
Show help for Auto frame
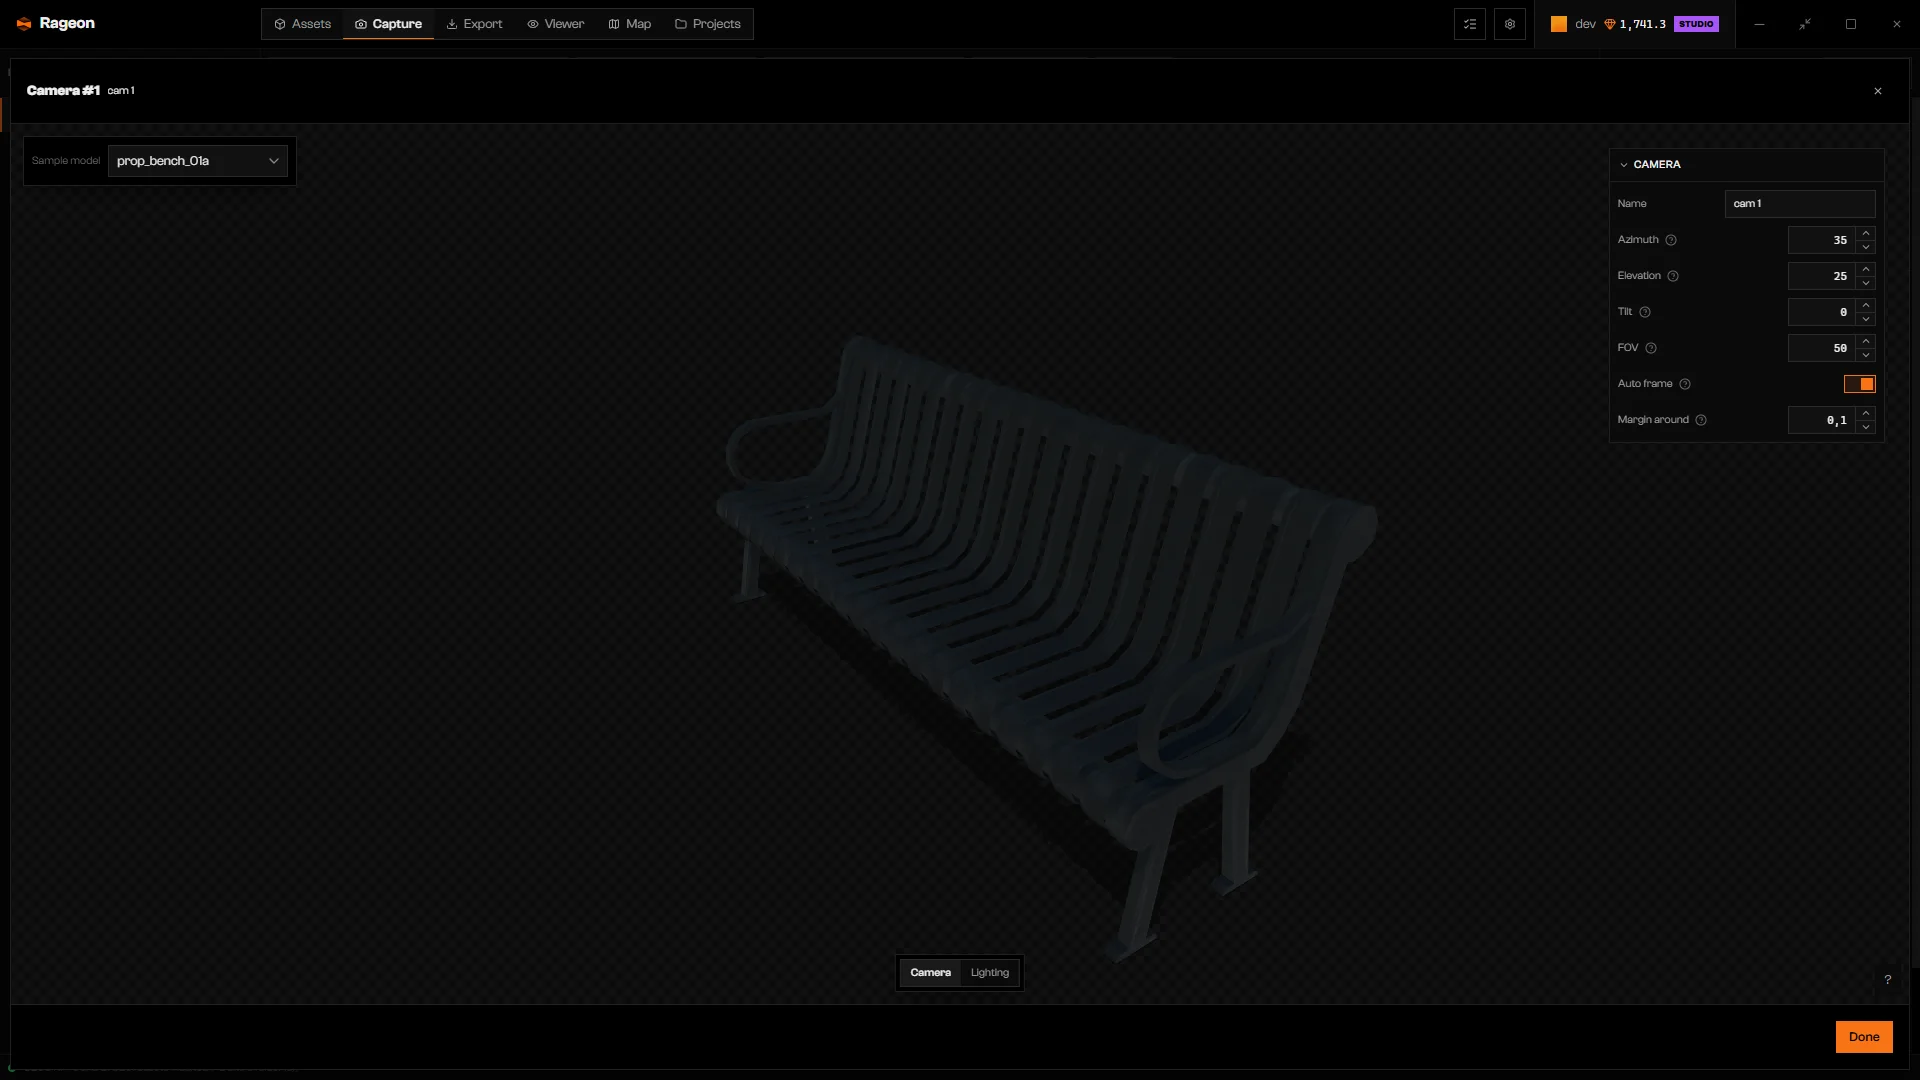1684,384
